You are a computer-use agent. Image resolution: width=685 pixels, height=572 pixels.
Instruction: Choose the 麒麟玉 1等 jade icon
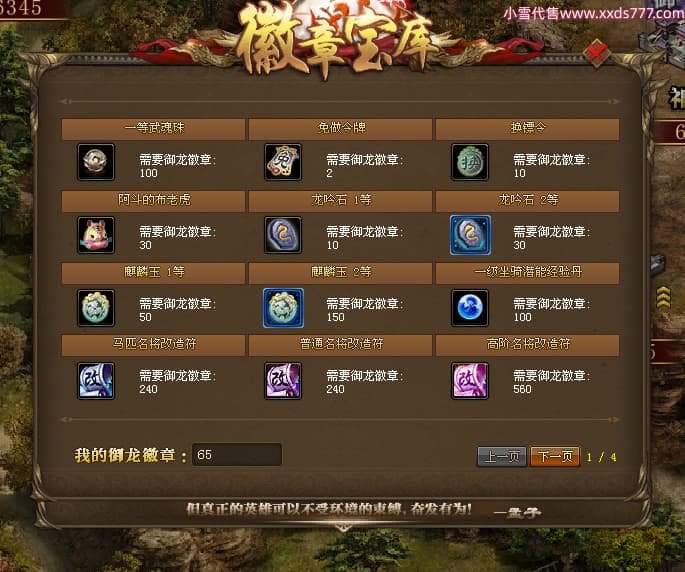(x=96, y=308)
